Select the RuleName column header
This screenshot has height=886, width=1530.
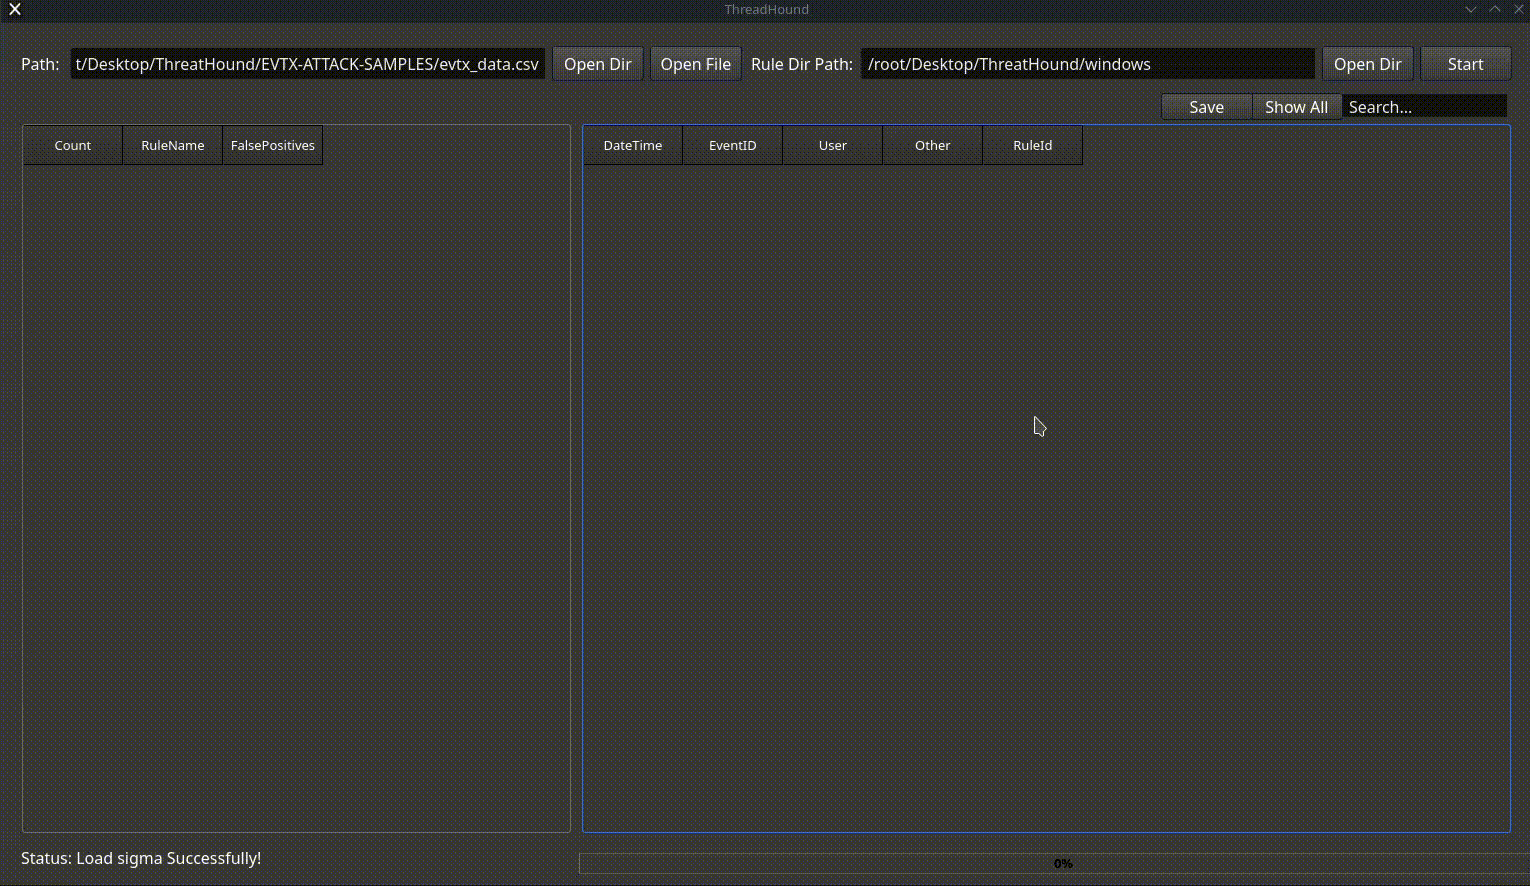pyautogui.click(x=173, y=145)
